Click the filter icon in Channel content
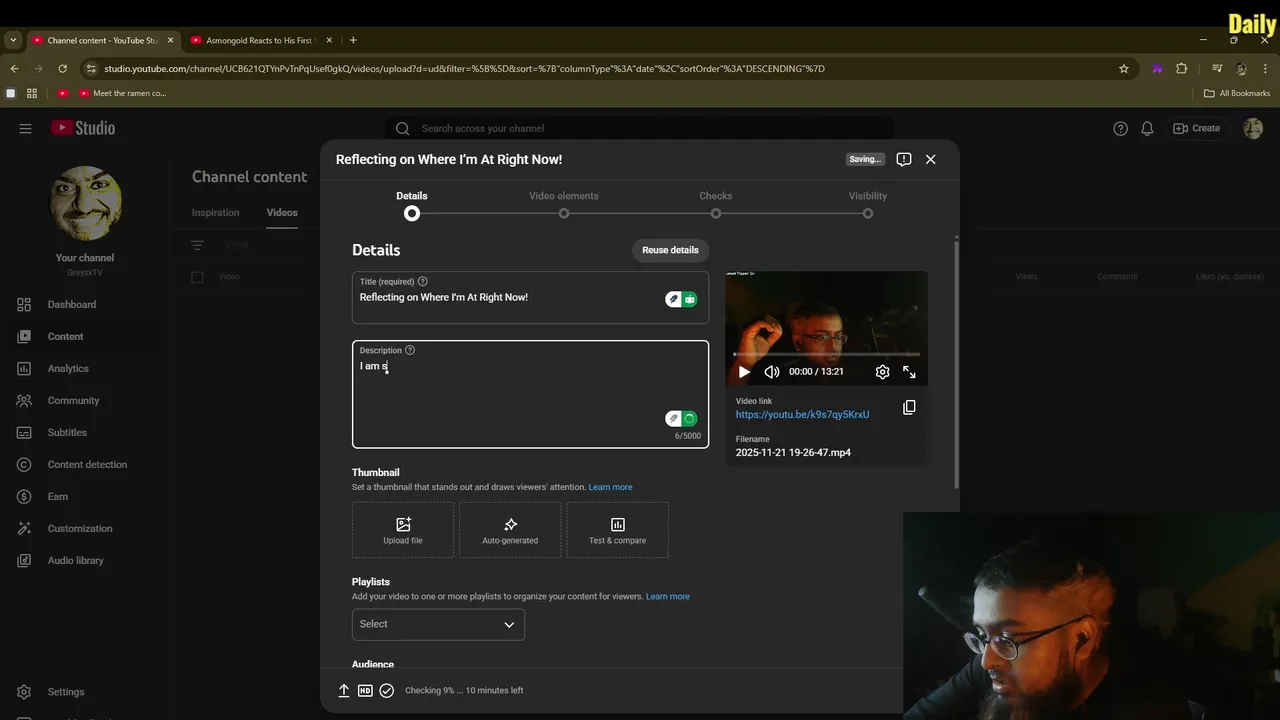Screen dimensions: 1280x720 point(197,245)
